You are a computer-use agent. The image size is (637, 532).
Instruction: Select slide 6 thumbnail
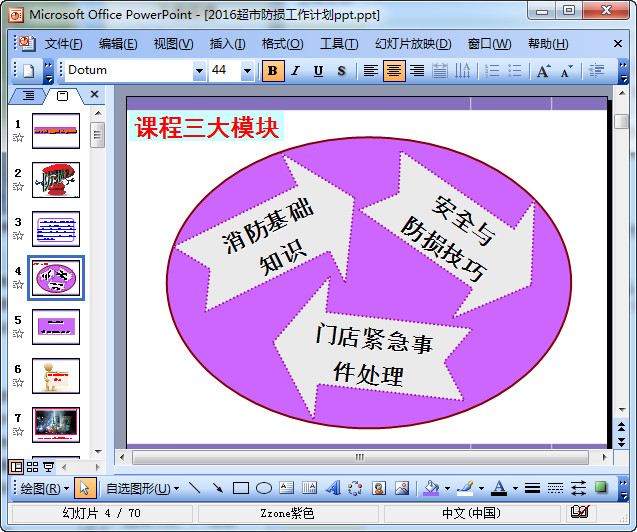pyautogui.click(x=56, y=376)
